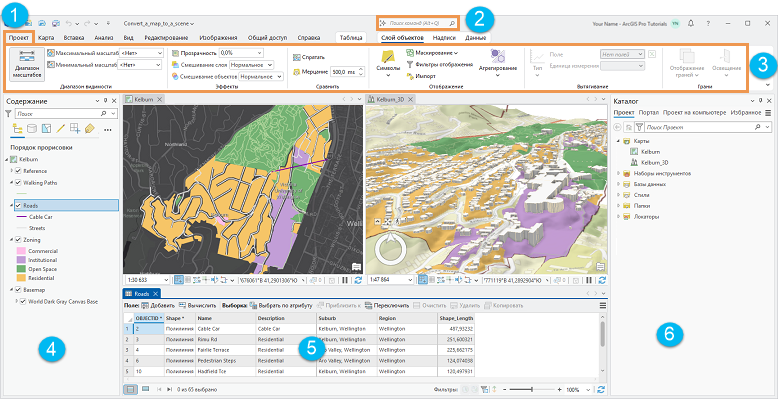Open Фильтры отображения display filters
This screenshot has width=778, height=399.
click(x=439, y=64)
